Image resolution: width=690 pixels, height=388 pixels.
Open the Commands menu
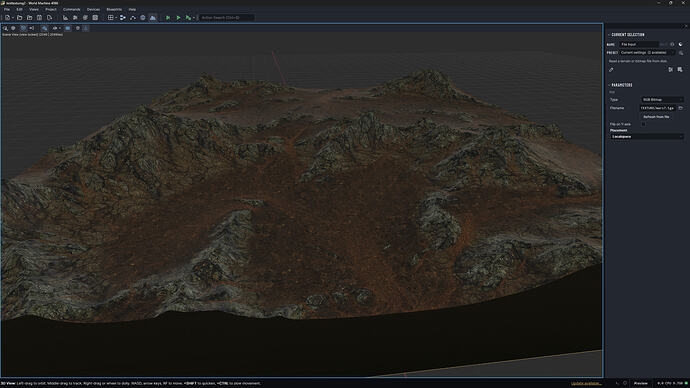(x=72, y=9)
